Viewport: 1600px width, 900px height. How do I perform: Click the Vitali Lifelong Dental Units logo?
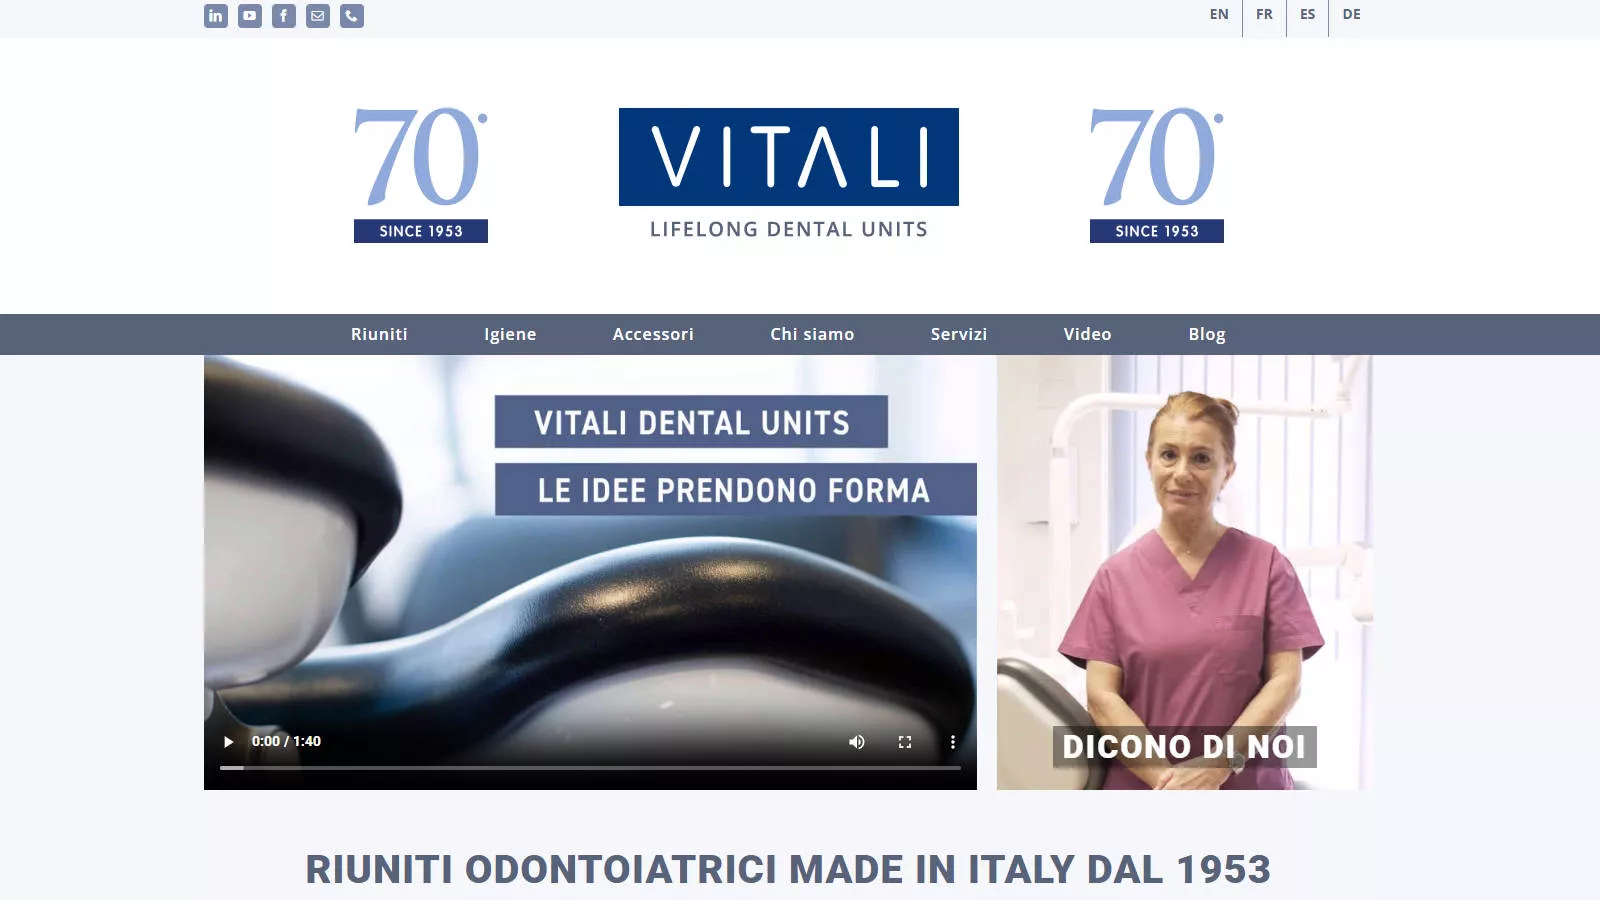pos(789,174)
